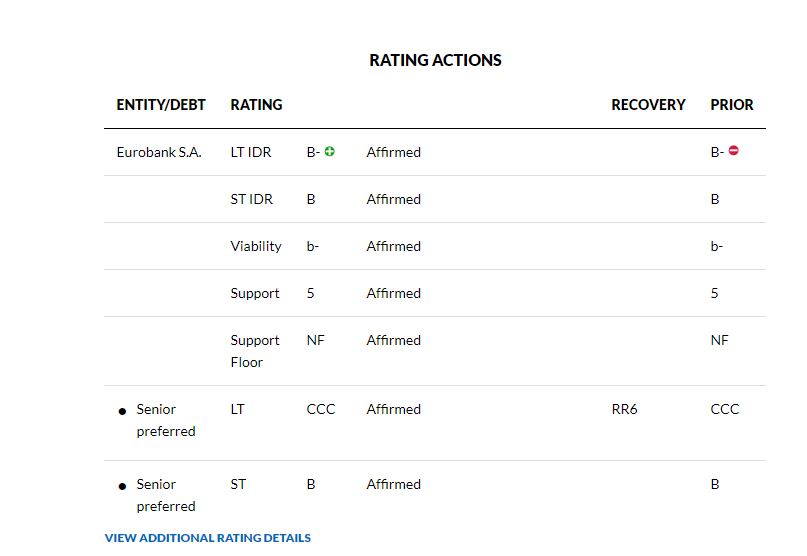Screen dimensions: 807x556
Task: Click the Rating Actions table title
Action: click(435, 60)
